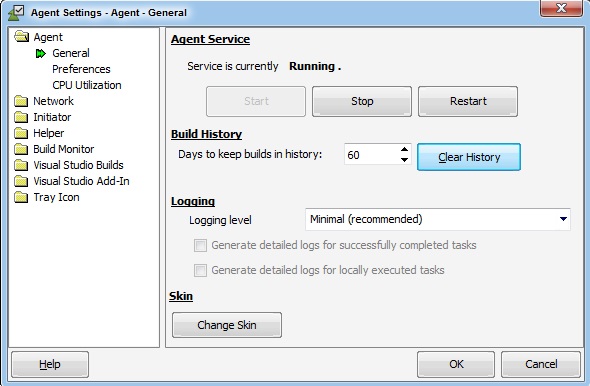Click the Initiator folder icon
590x386 pixels.
[x=21, y=117]
